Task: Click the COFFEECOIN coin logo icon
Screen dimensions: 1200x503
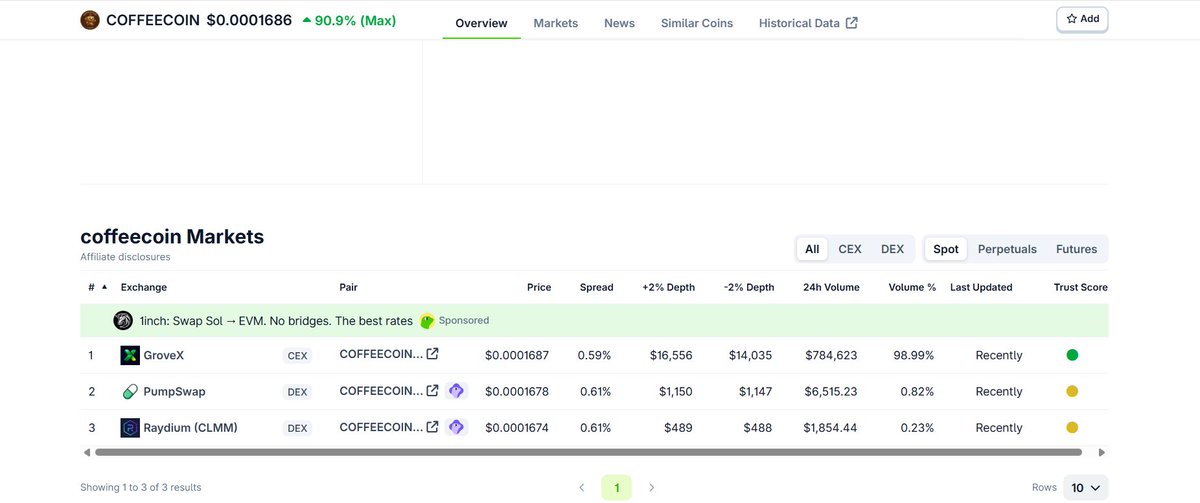Action: 90,20
